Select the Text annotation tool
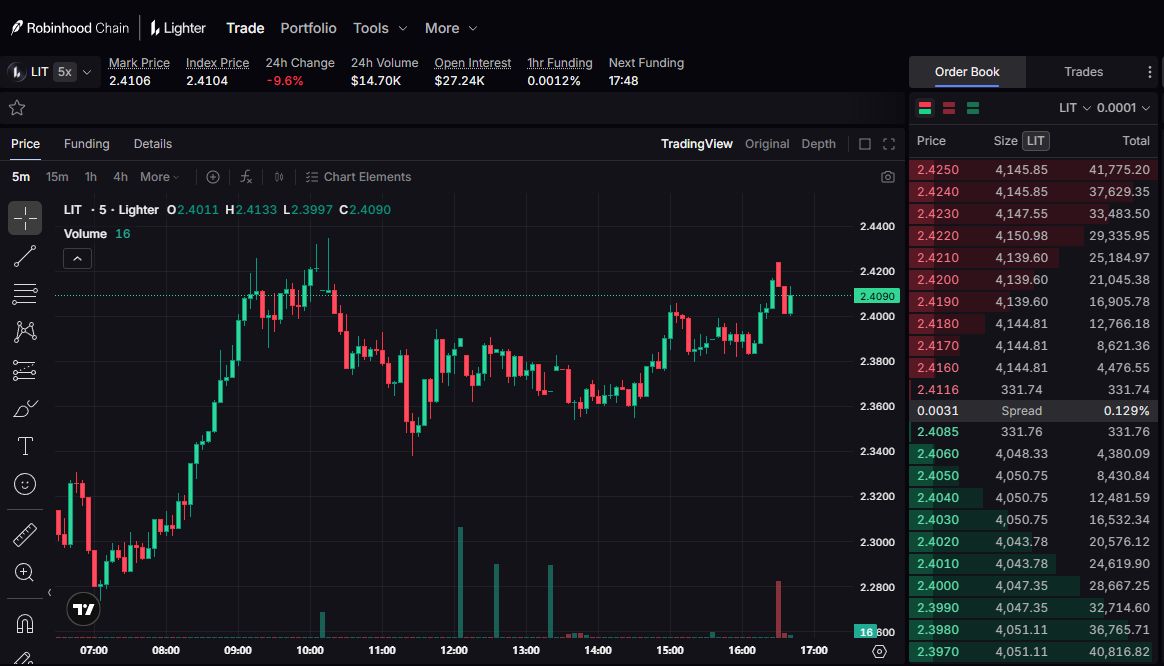 pyautogui.click(x=24, y=446)
